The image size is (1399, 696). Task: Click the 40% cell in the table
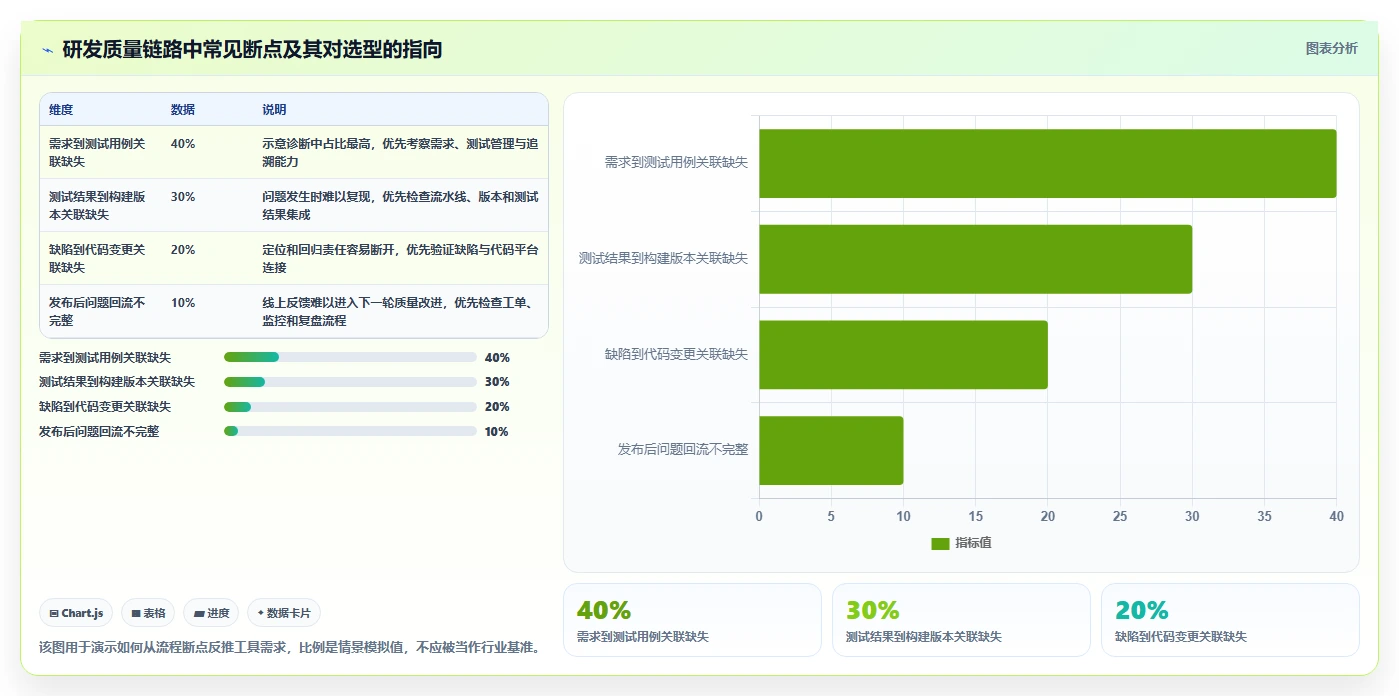pos(183,144)
